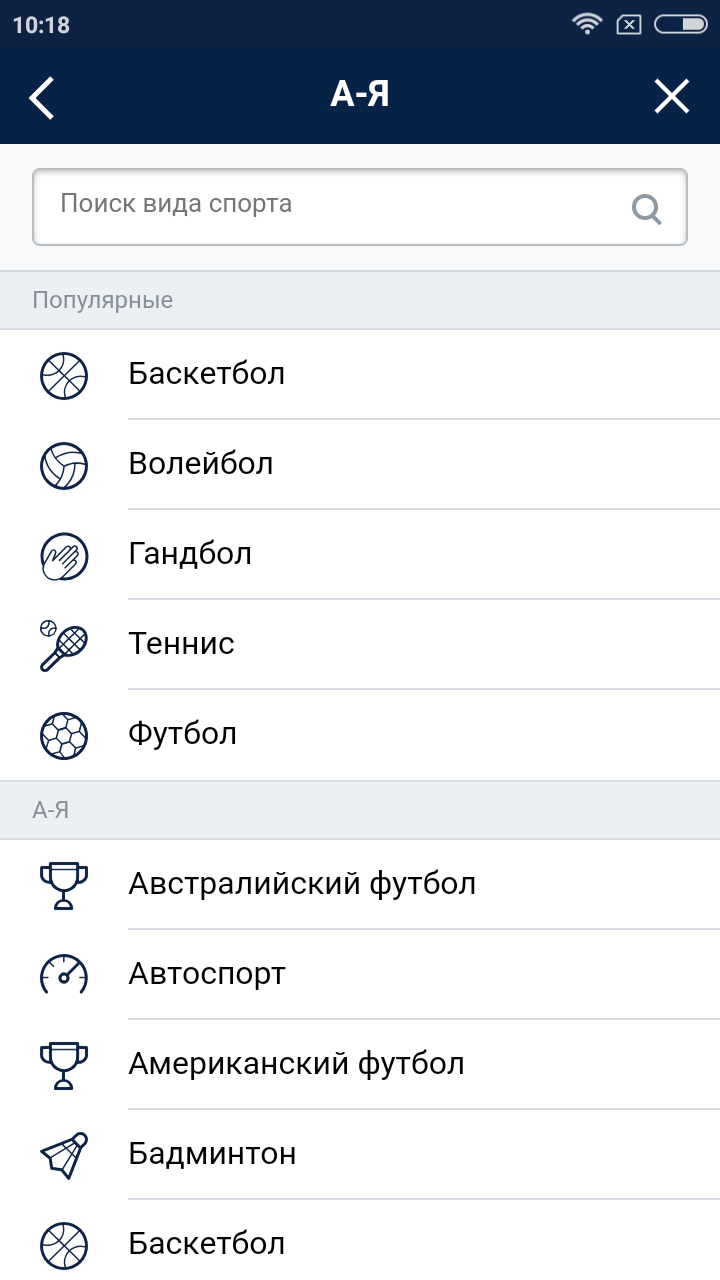Choose Футбол in the popular section
720x1280 pixels.
pyautogui.click(x=182, y=734)
